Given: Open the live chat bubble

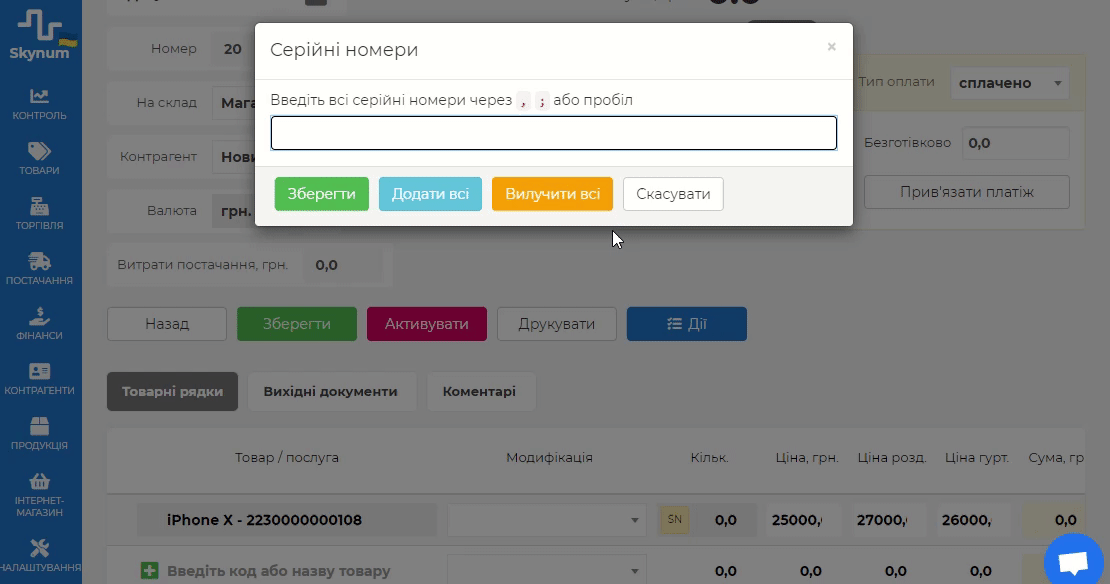Looking at the screenshot, I should 1072,563.
